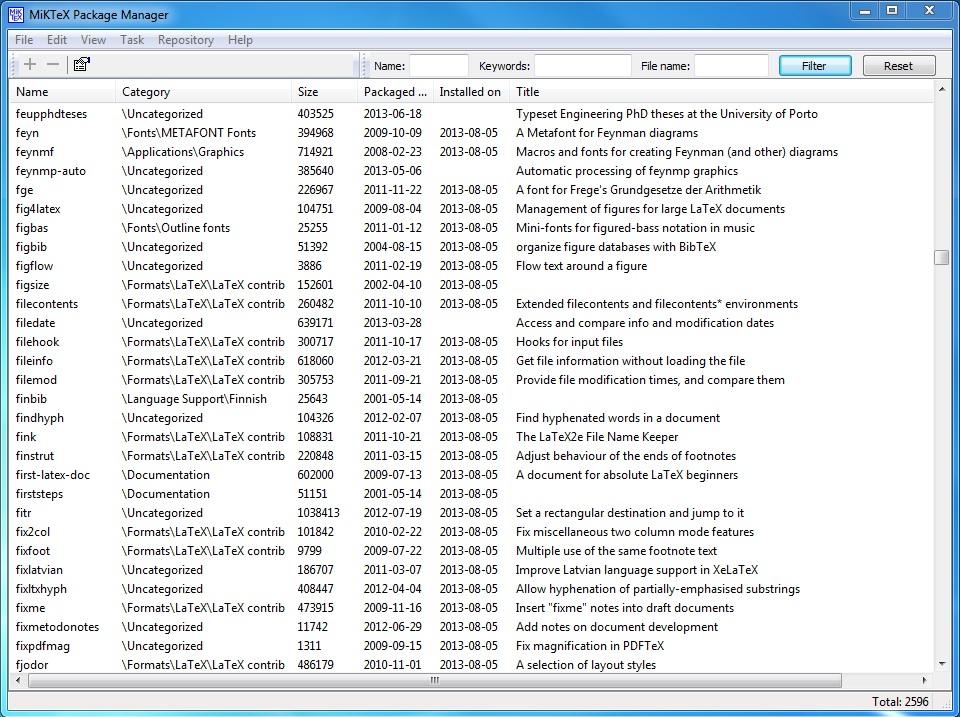Select the fixlatvian package row
The height and width of the screenshot is (717, 960).
[471, 569]
